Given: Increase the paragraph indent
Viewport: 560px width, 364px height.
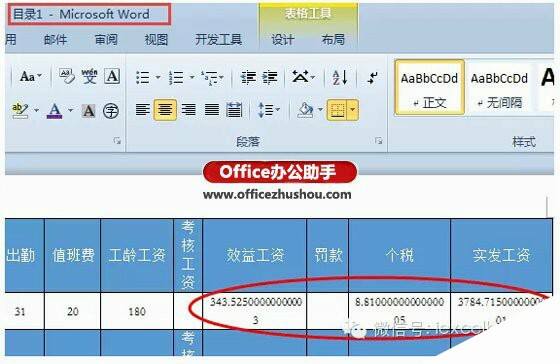Looking at the screenshot, I should [x=270, y=77].
